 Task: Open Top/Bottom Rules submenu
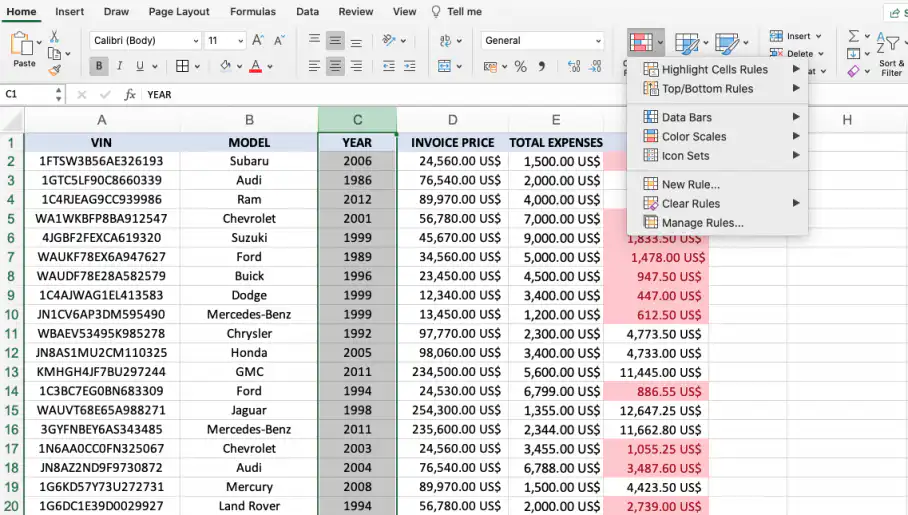(717, 89)
